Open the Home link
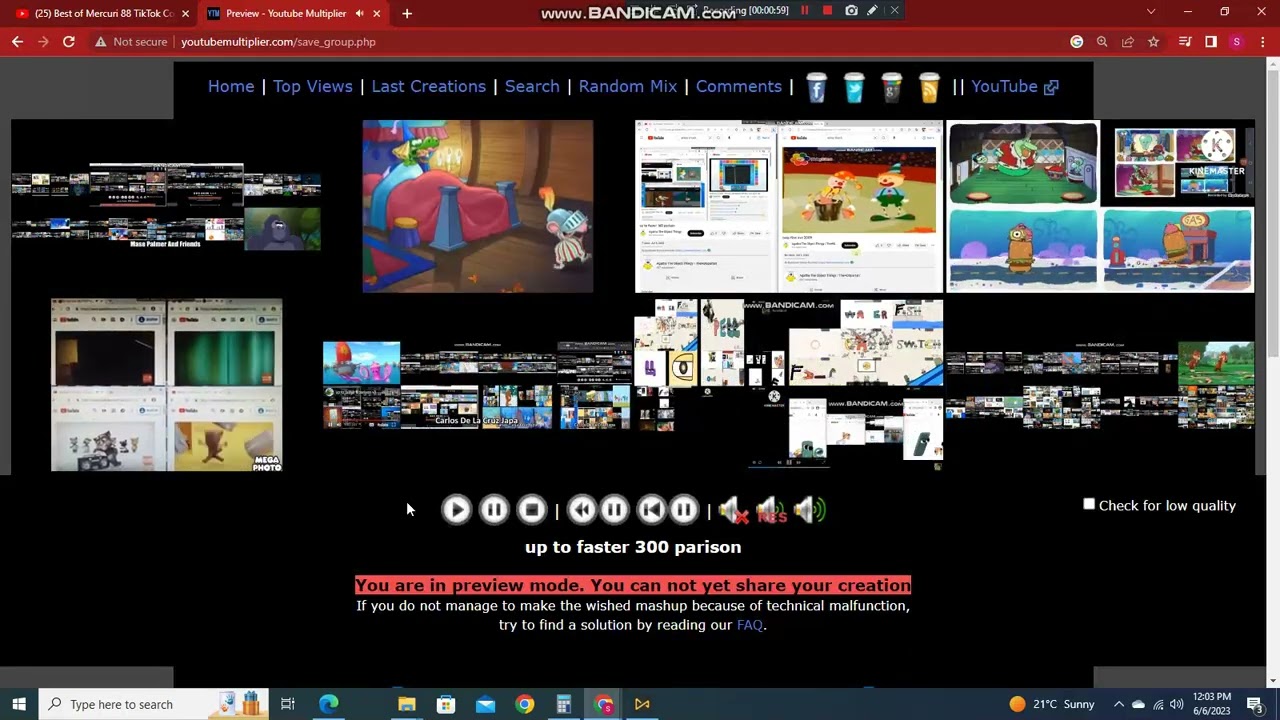Screen dimensions: 1280x720 pos(231,86)
